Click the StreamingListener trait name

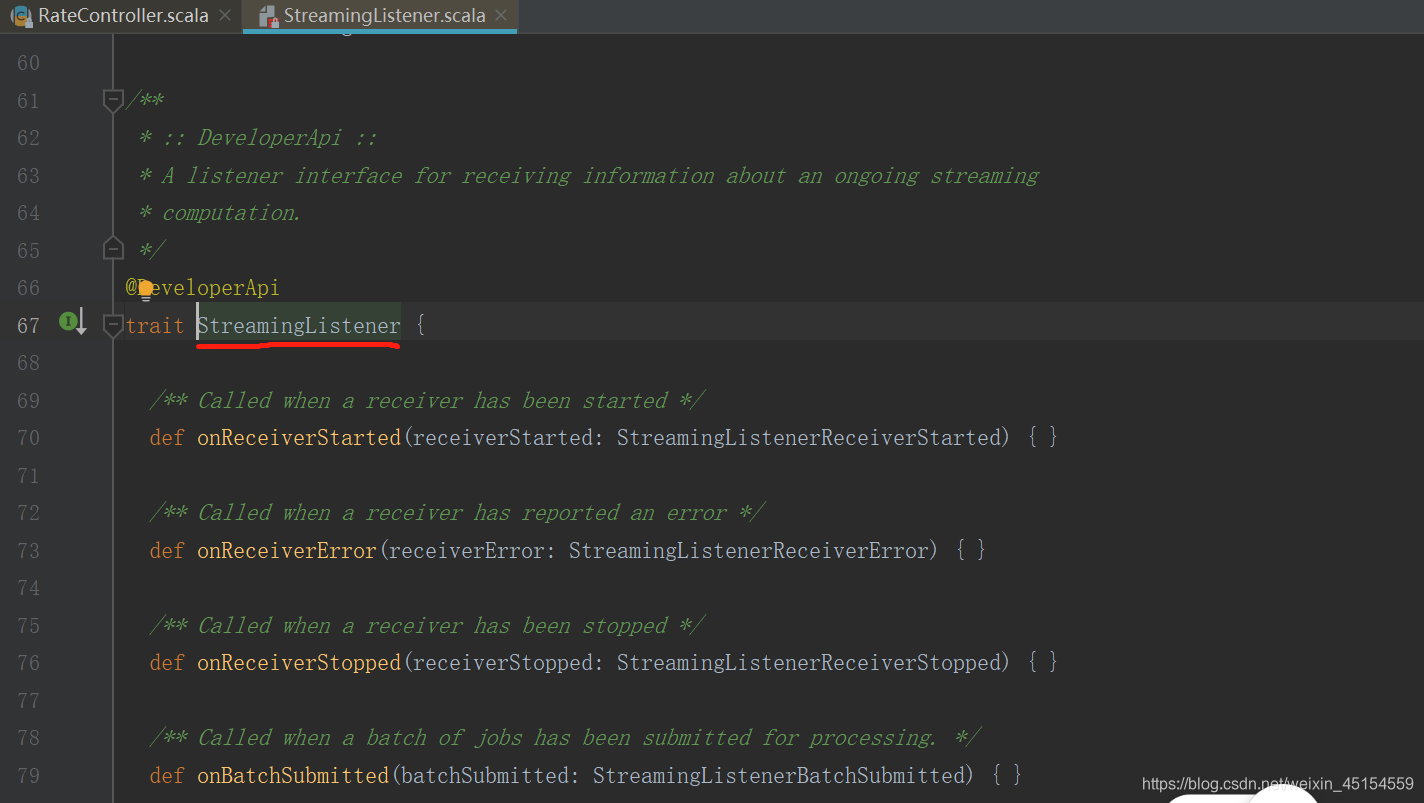tap(299, 325)
